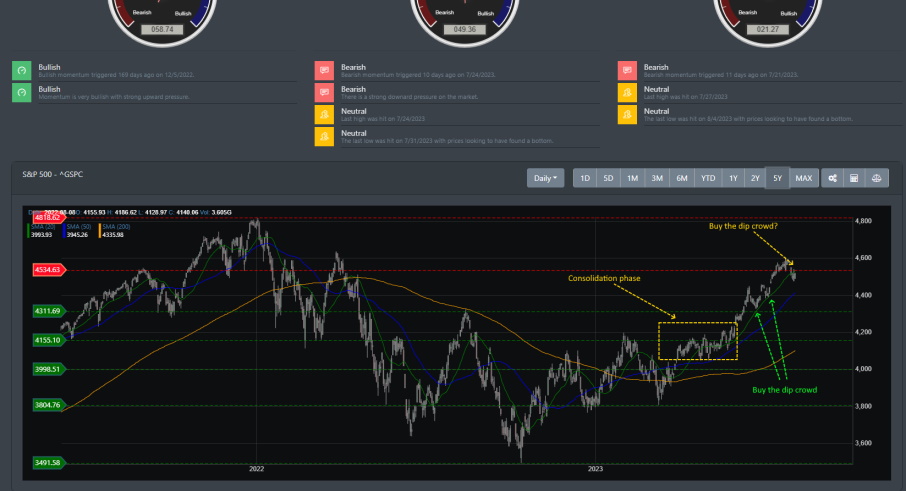Open the chart indicators settings gears icon
The width and height of the screenshot is (906, 491).
click(832, 178)
